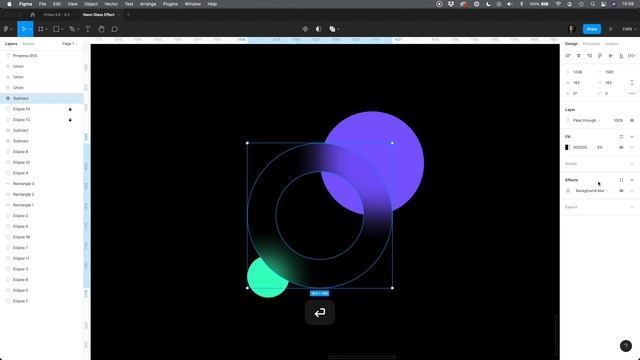Screen dimensions: 640x360
Task: Switch to the Prototype tab
Action: [x=591, y=44]
